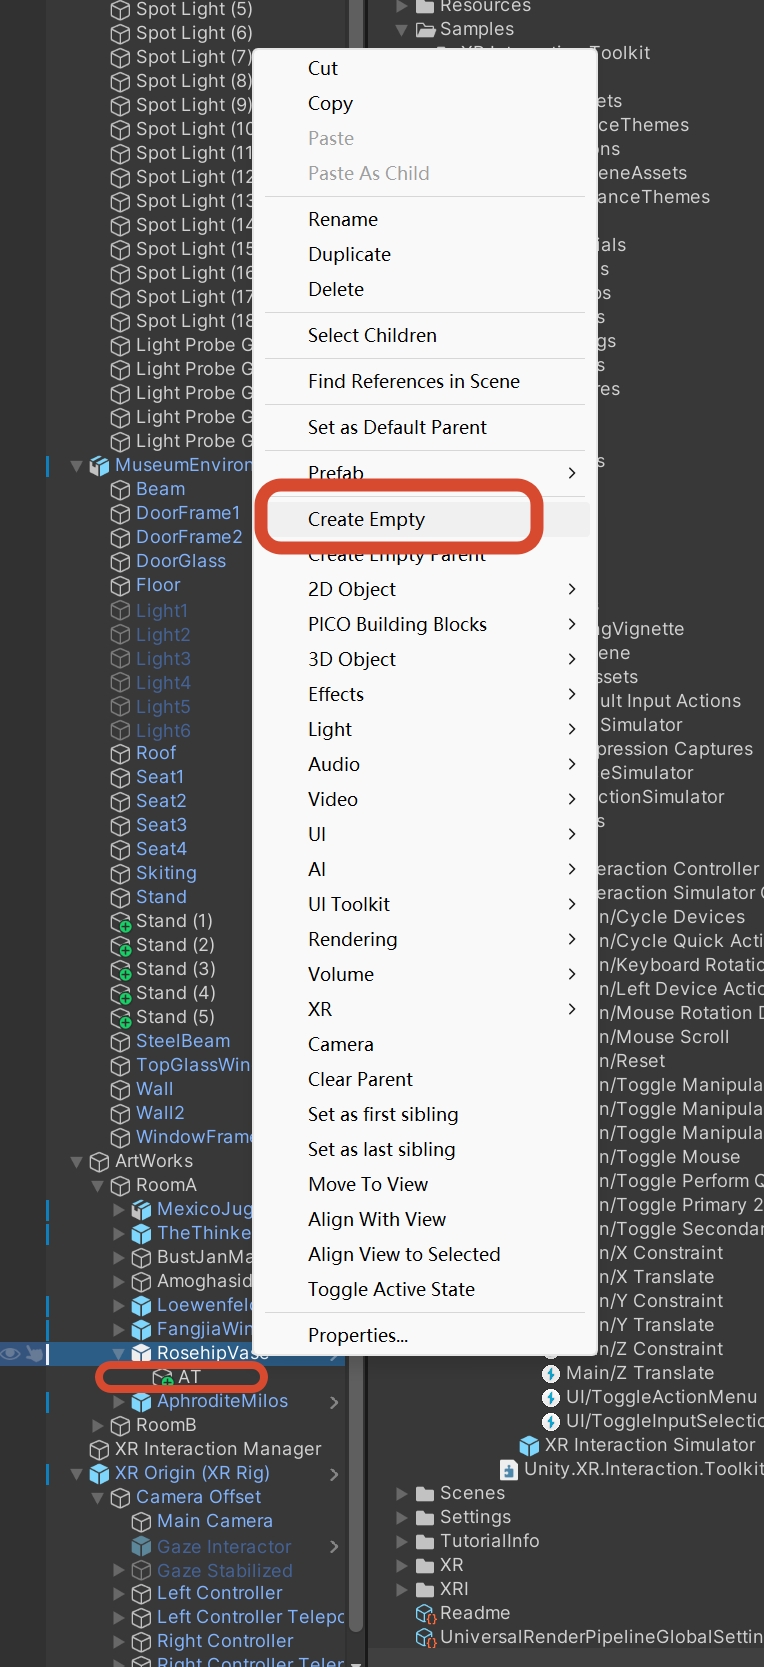Image resolution: width=764 pixels, height=1667 pixels.
Task: Click Delete in the context menu
Action: pyautogui.click(x=424, y=289)
